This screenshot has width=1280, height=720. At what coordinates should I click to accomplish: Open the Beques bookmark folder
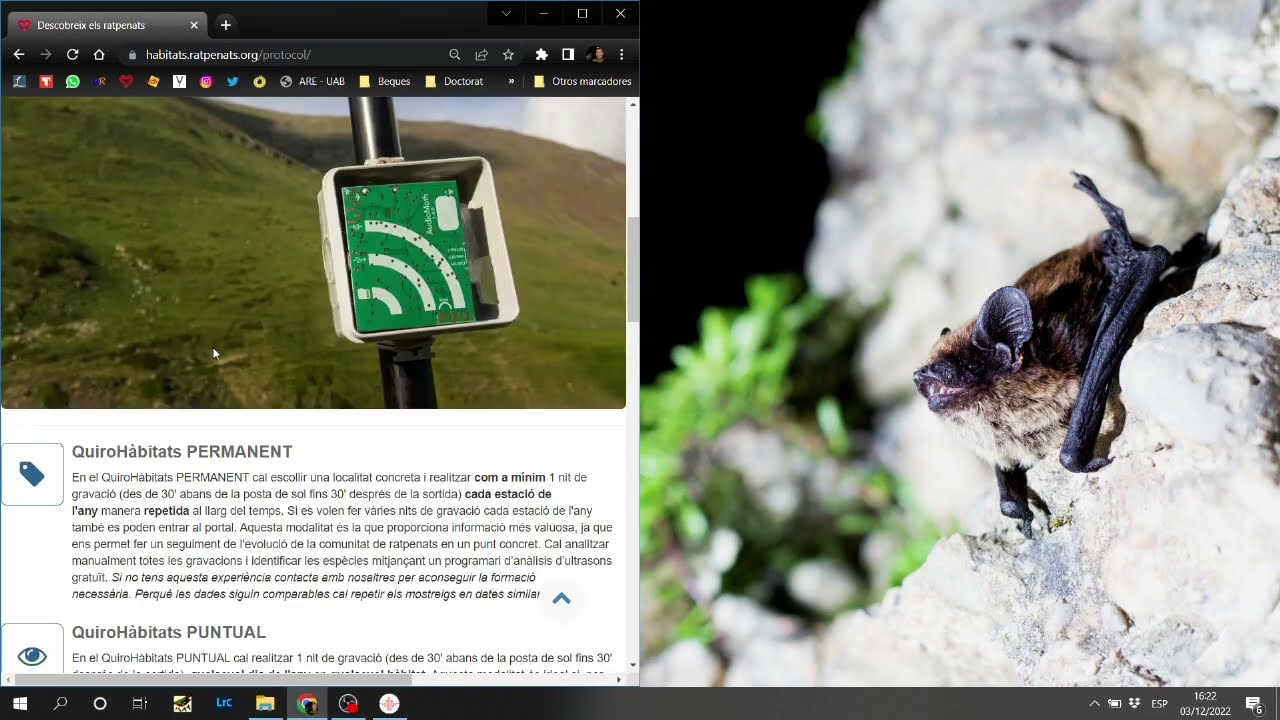click(385, 82)
